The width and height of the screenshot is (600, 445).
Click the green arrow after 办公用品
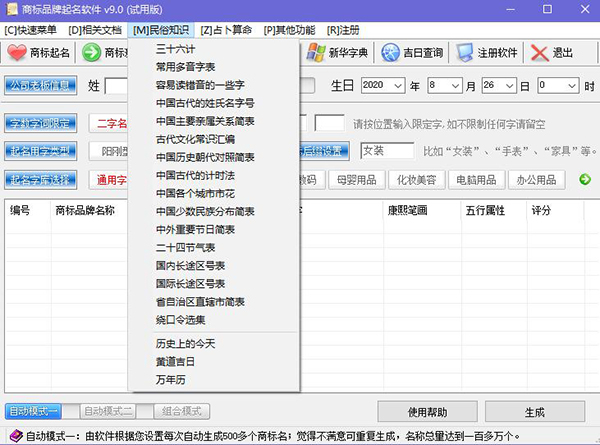(585, 179)
